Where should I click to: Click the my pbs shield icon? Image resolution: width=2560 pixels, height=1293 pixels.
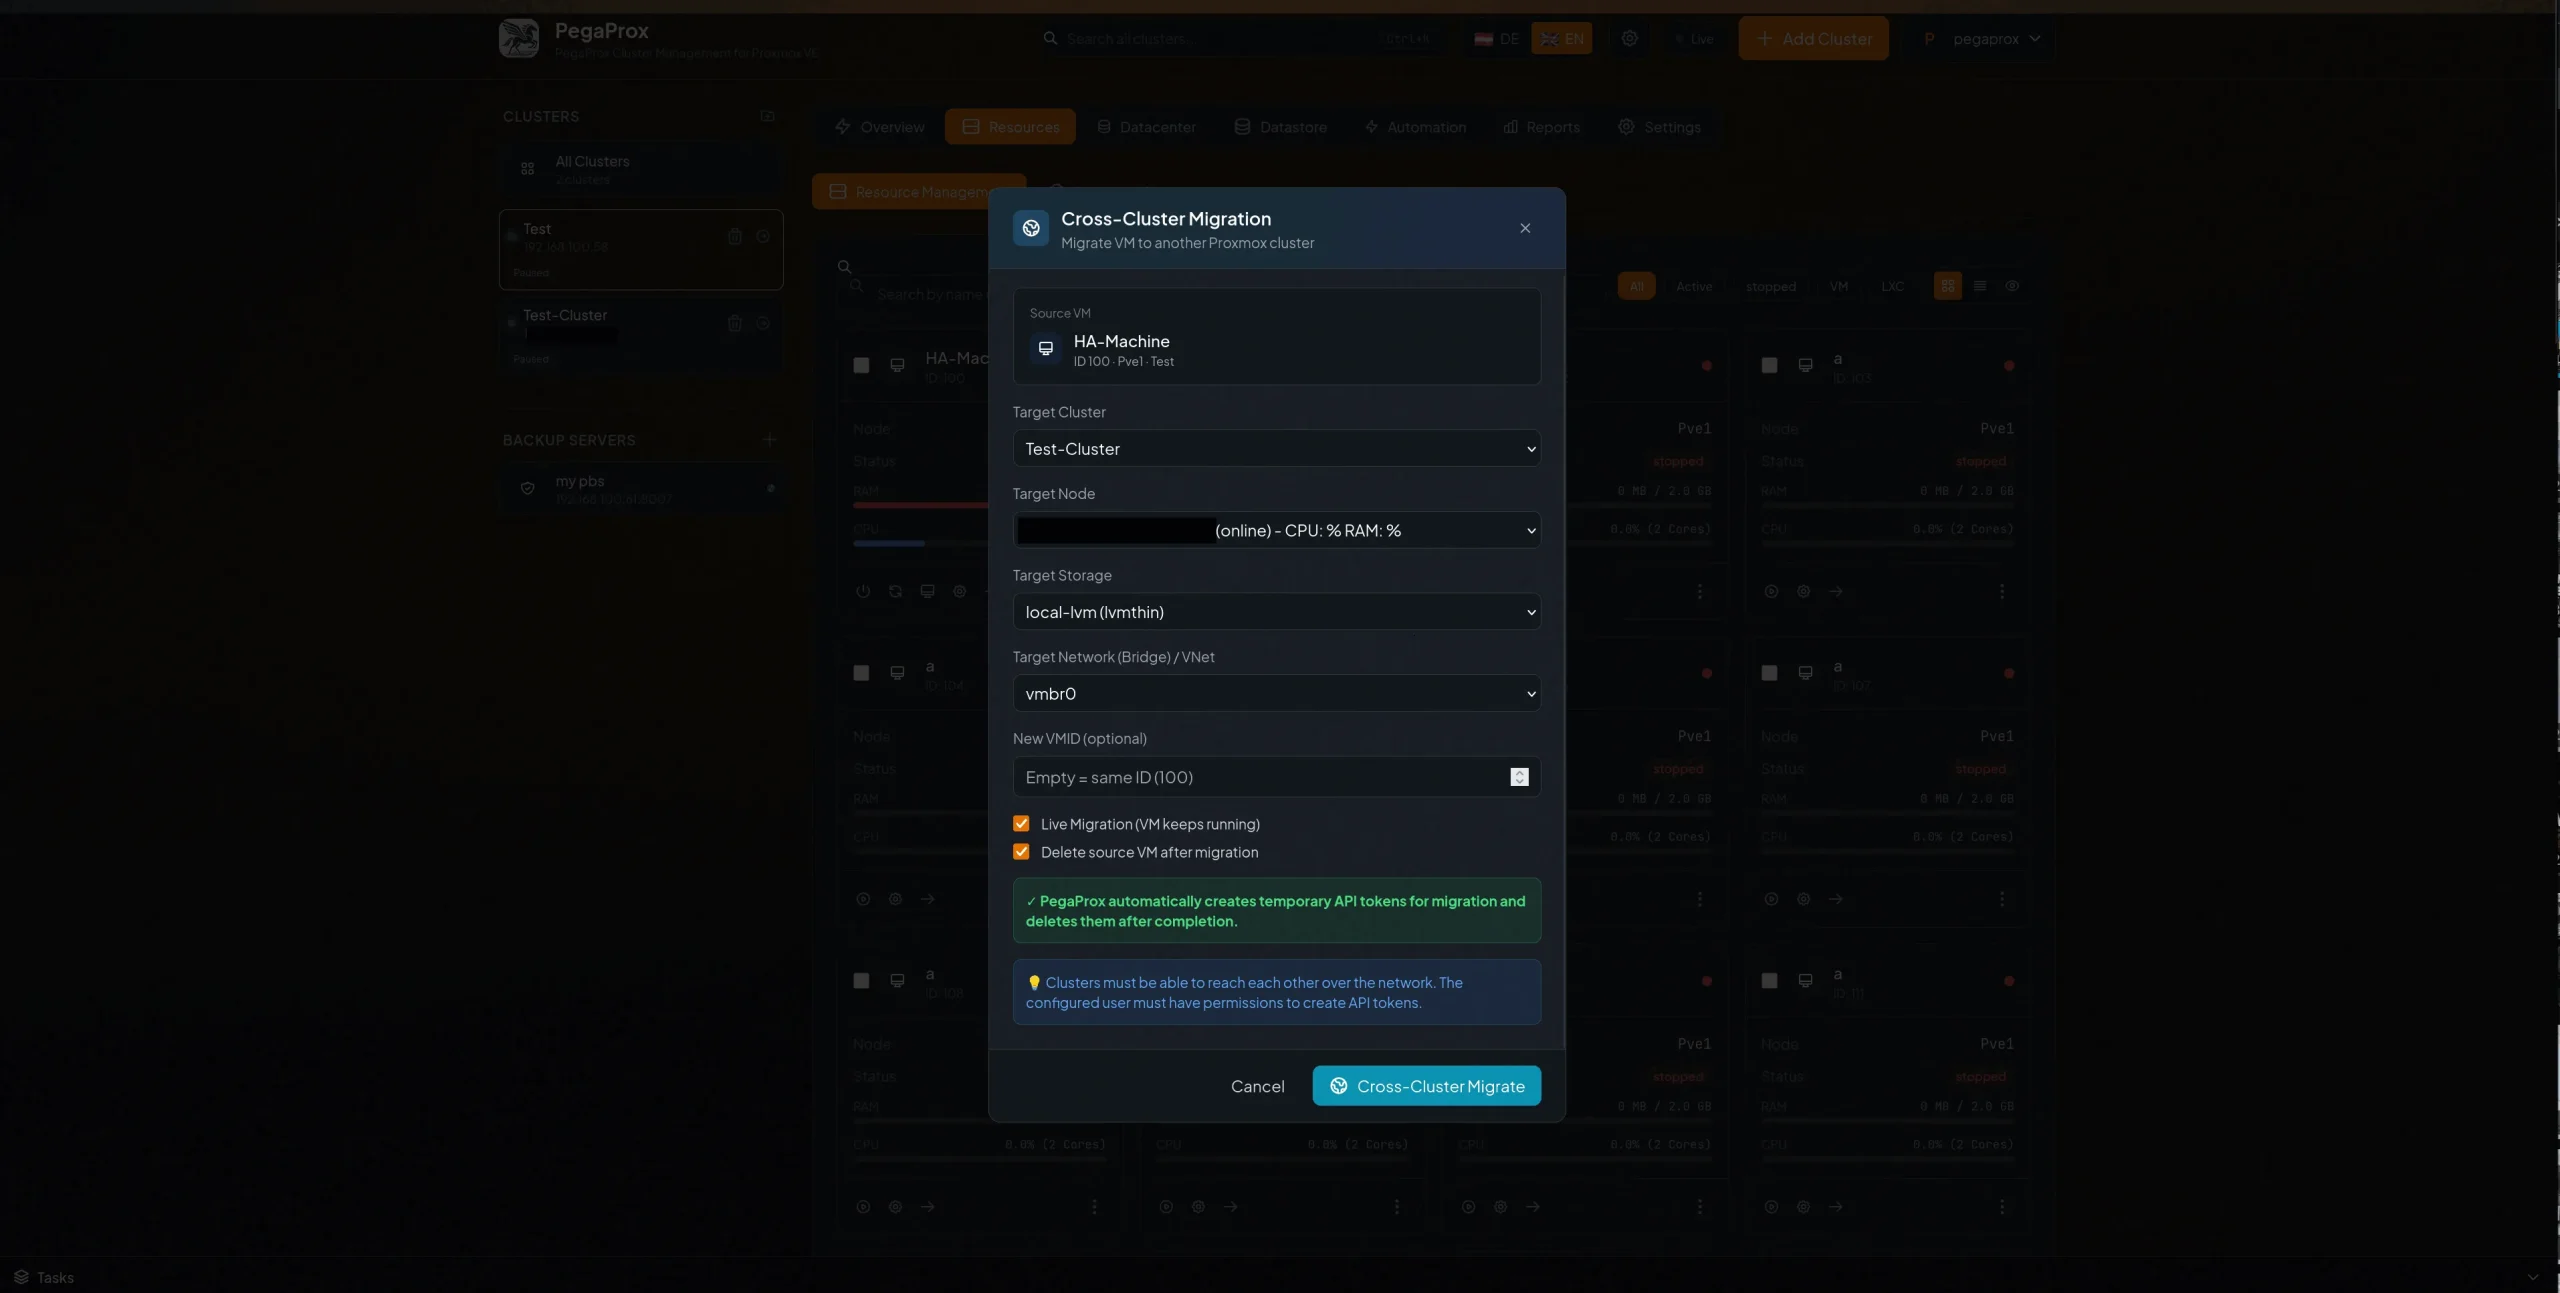point(527,488)
